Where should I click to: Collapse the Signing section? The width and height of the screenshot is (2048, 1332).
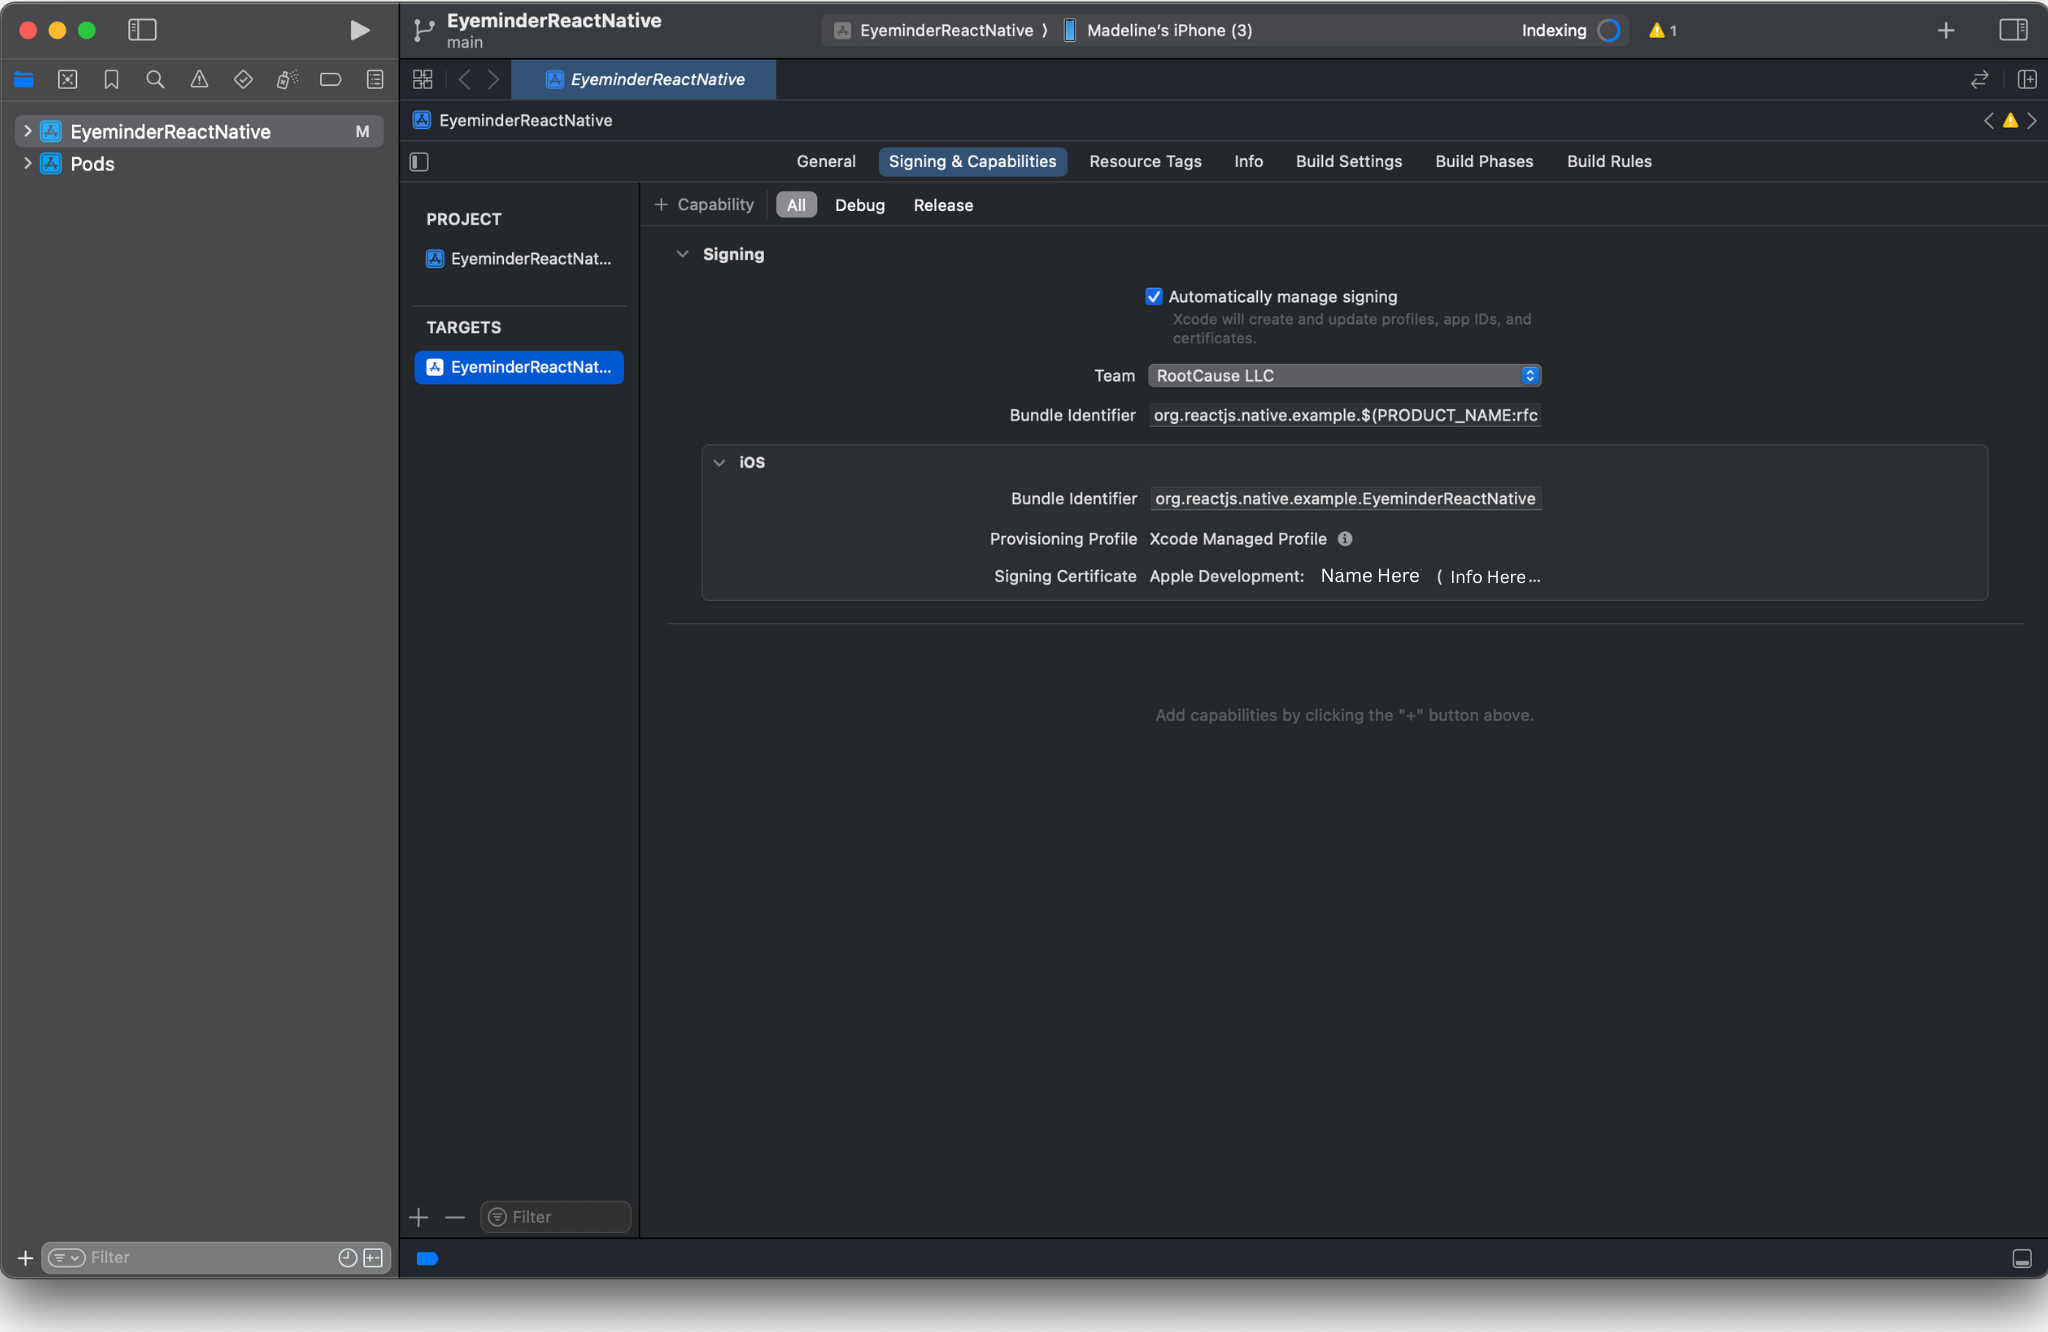click(682, 254)
